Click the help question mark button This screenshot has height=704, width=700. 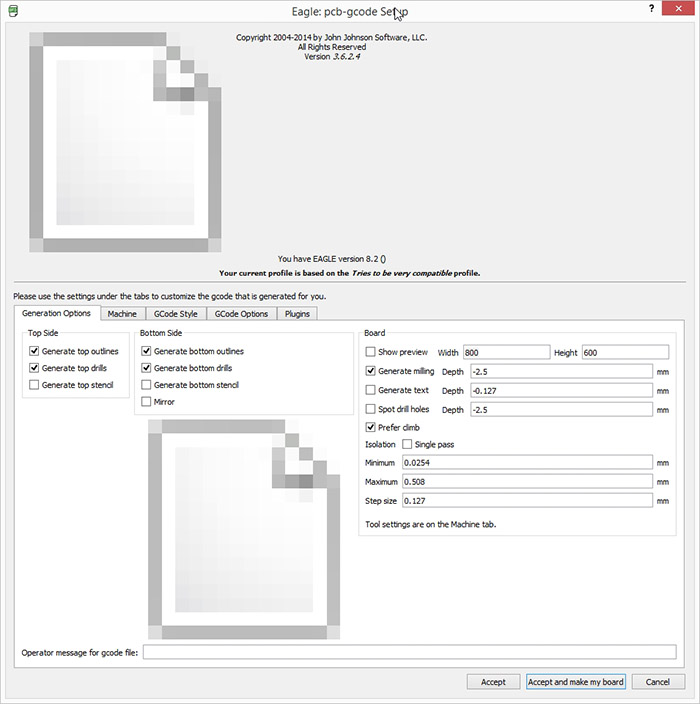click(651, 9)
